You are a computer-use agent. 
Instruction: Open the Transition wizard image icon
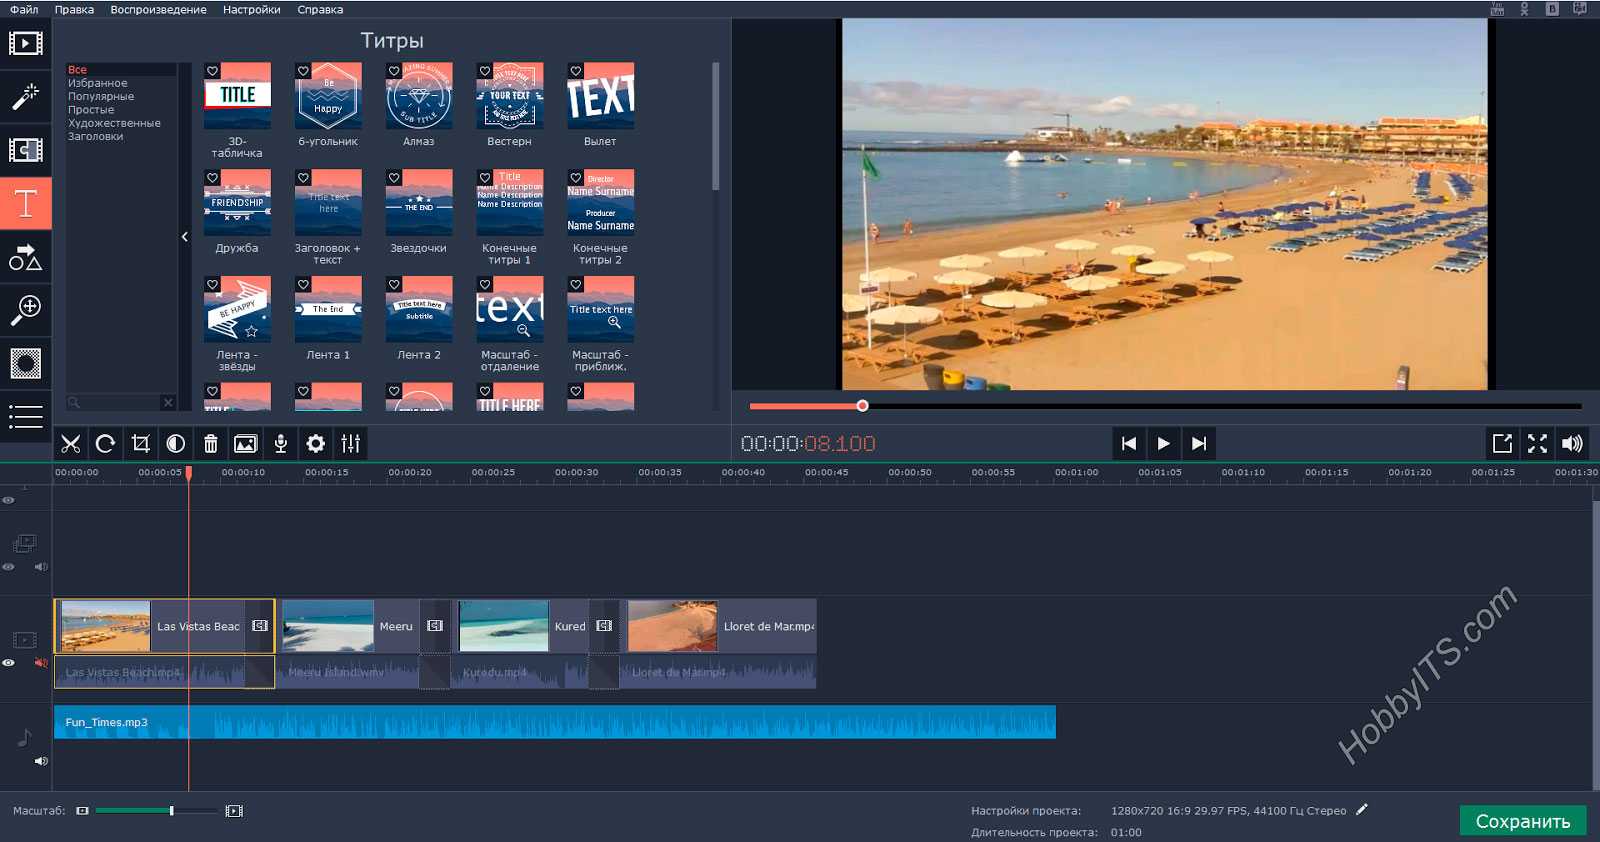[x=245, y=443]
